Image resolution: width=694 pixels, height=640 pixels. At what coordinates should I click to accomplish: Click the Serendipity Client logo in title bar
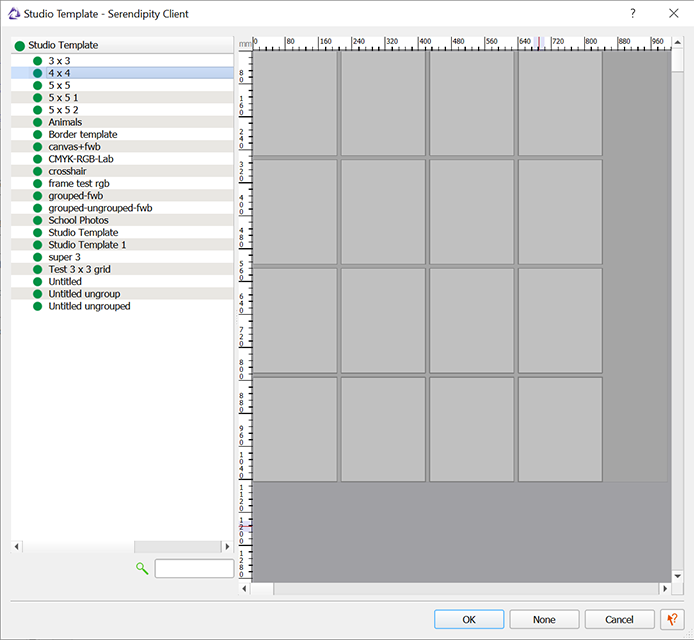pos(14,14)
